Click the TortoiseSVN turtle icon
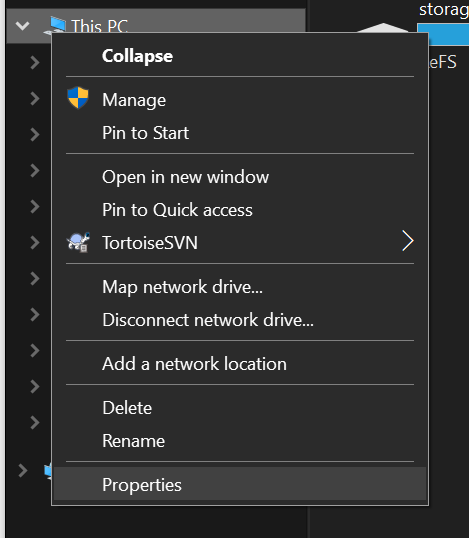 click(x=78, y=243)
